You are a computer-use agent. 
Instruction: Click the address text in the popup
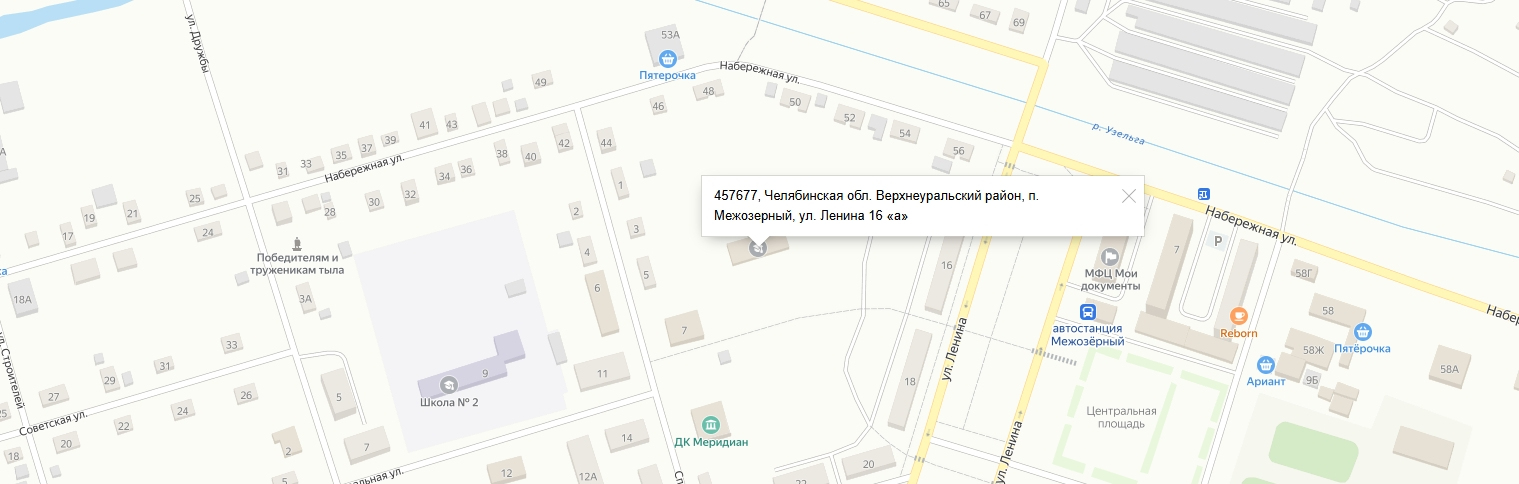876,206
